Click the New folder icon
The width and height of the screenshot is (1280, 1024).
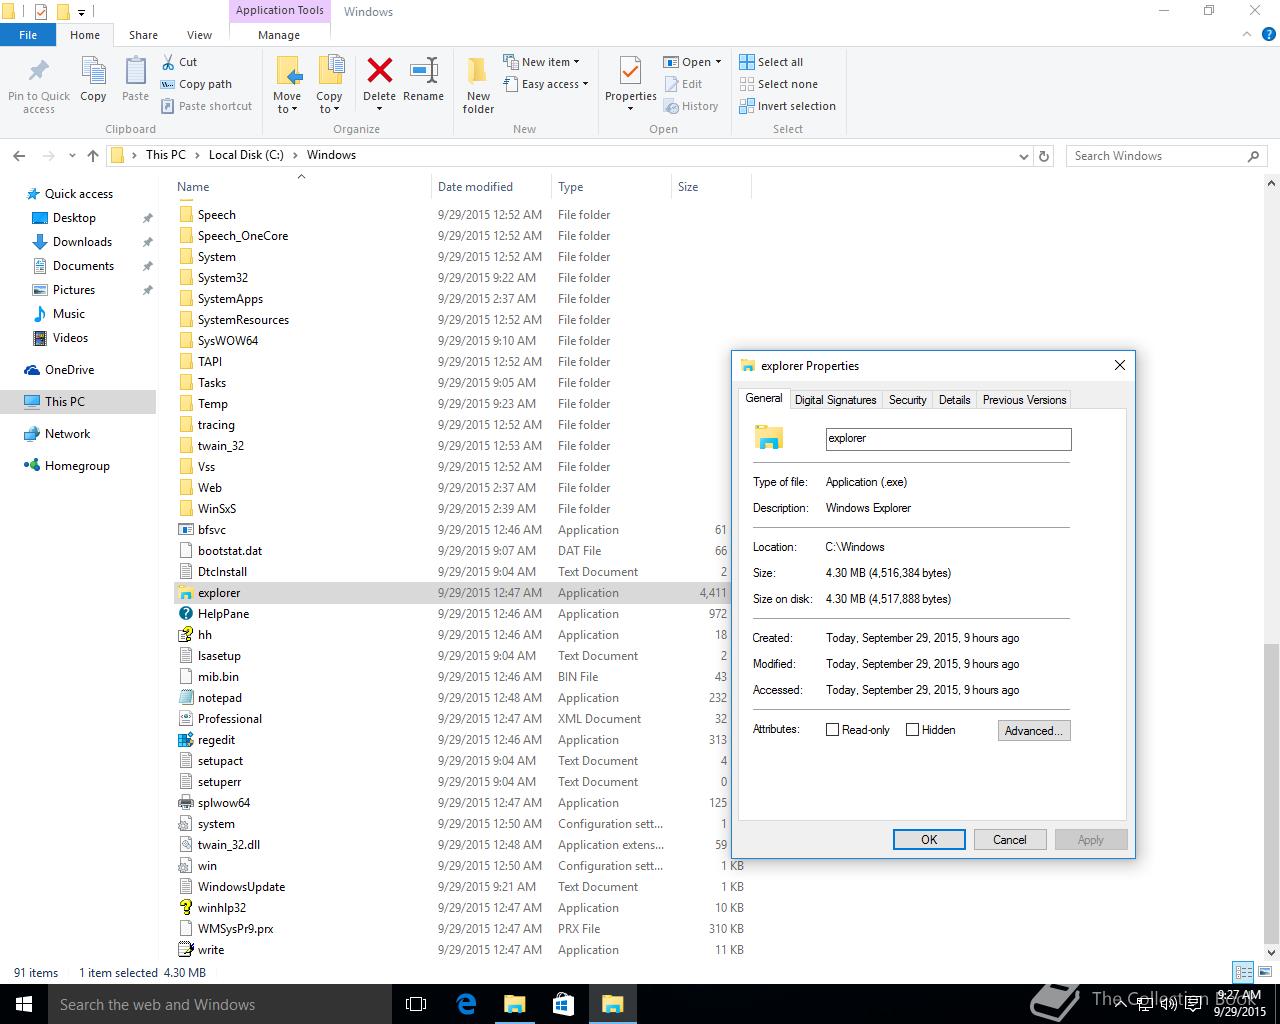(x=478, y=70)
